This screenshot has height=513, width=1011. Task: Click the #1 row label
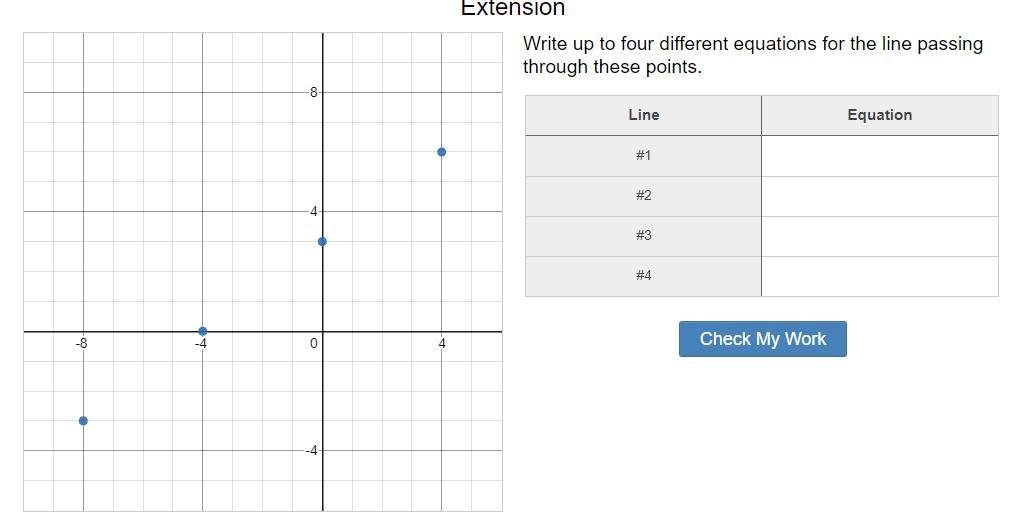643,156
